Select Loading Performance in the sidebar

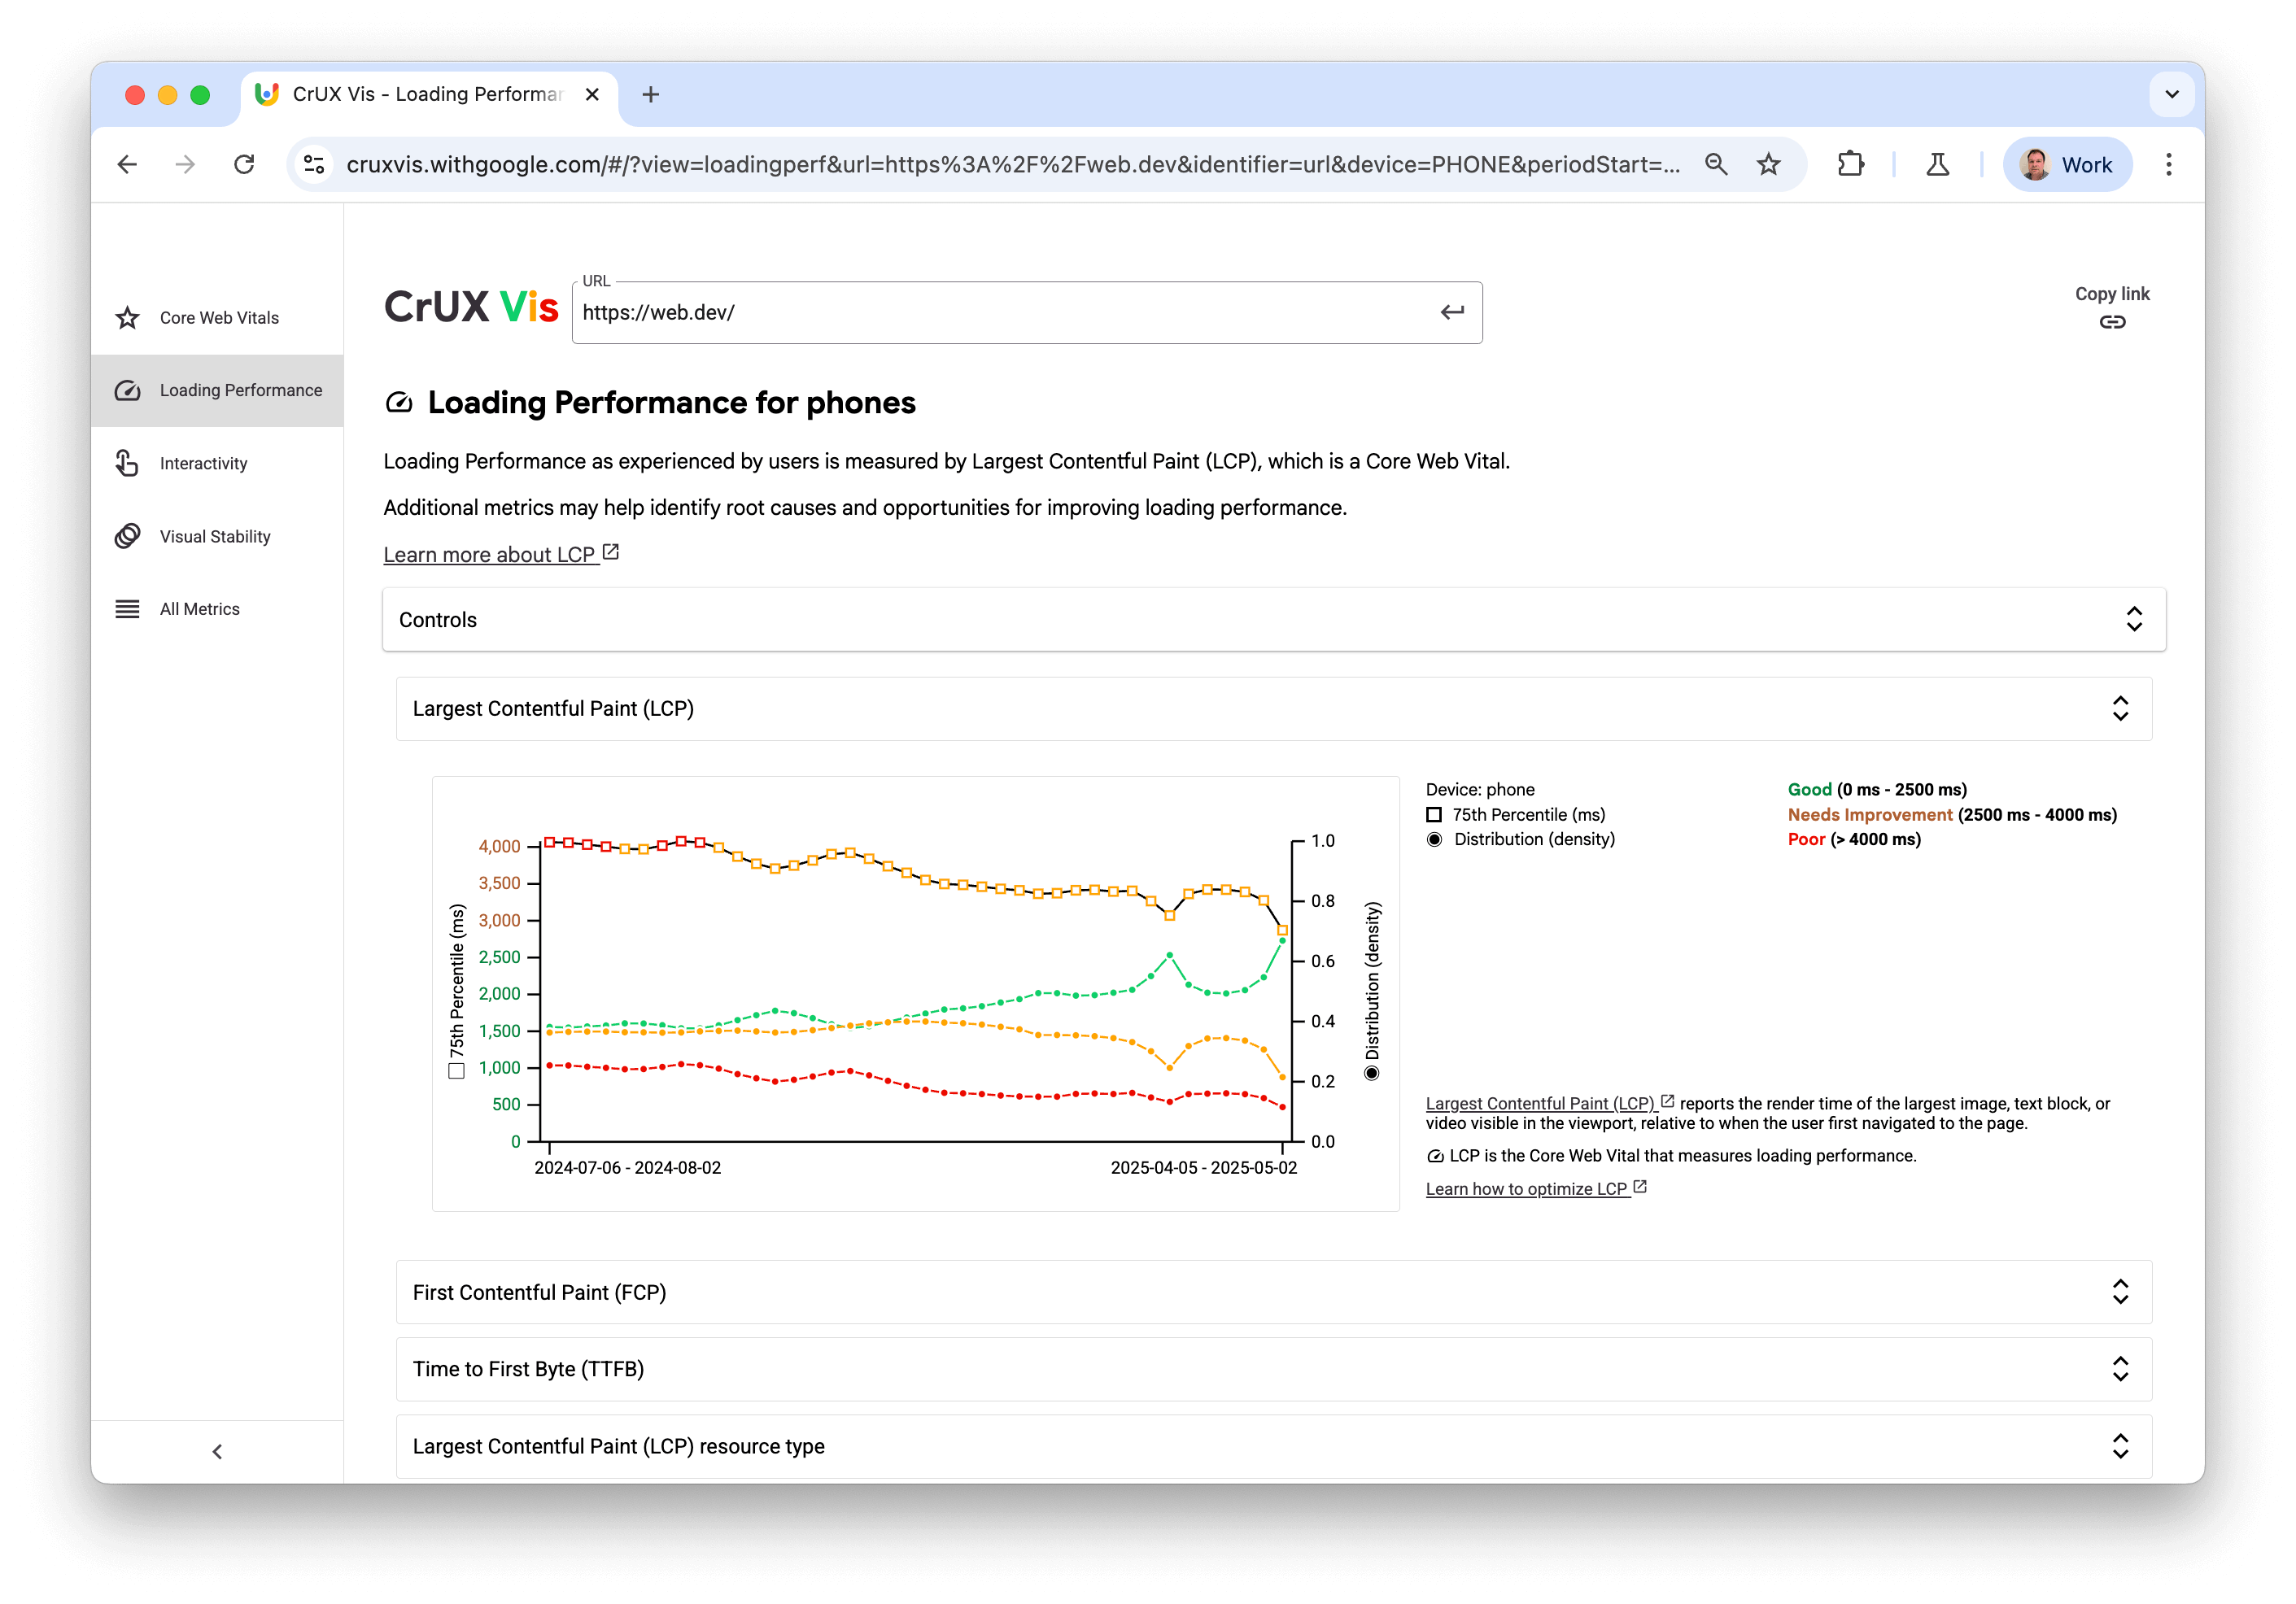point(240,390)
